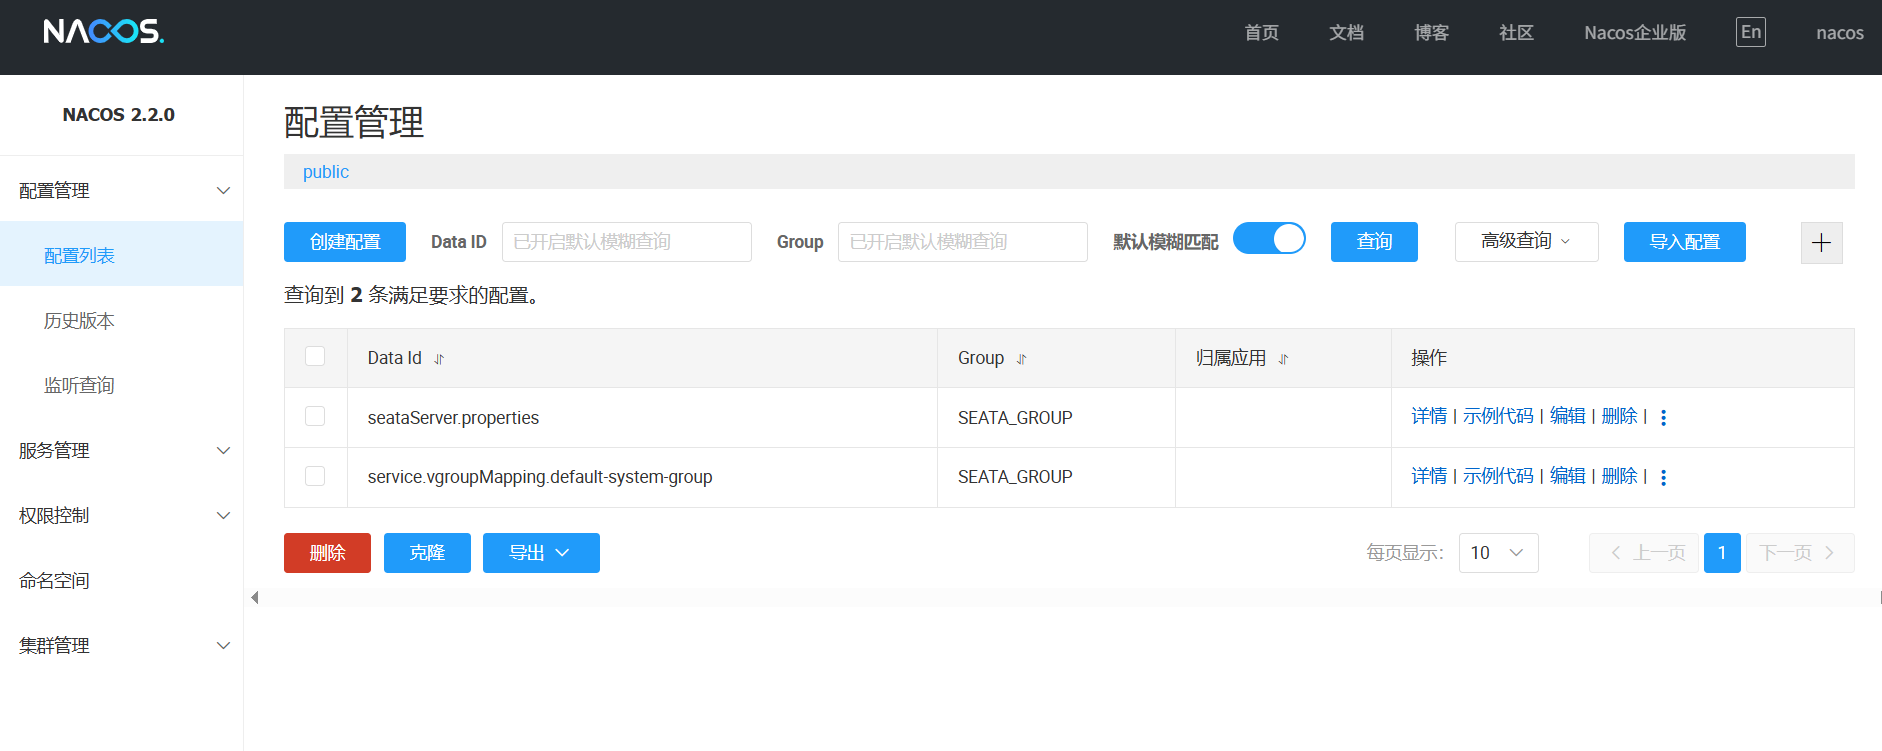
Task: Expand the 集群管理 sidebar menu
Action: tap(121, 645)
